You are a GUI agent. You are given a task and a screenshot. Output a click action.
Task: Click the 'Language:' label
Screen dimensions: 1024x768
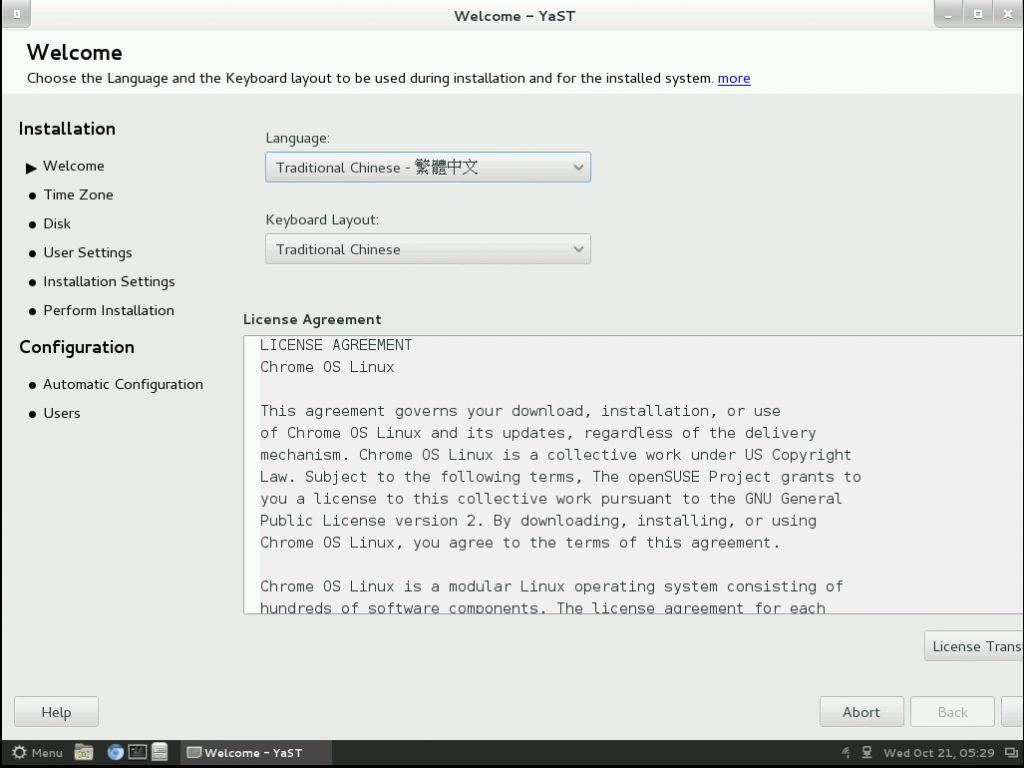tap(297, 138)
